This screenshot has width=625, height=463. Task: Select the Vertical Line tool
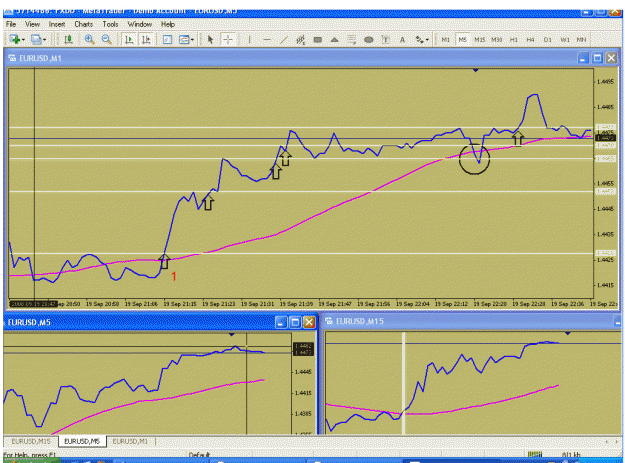pyautogui.click(x=250, y=39)
